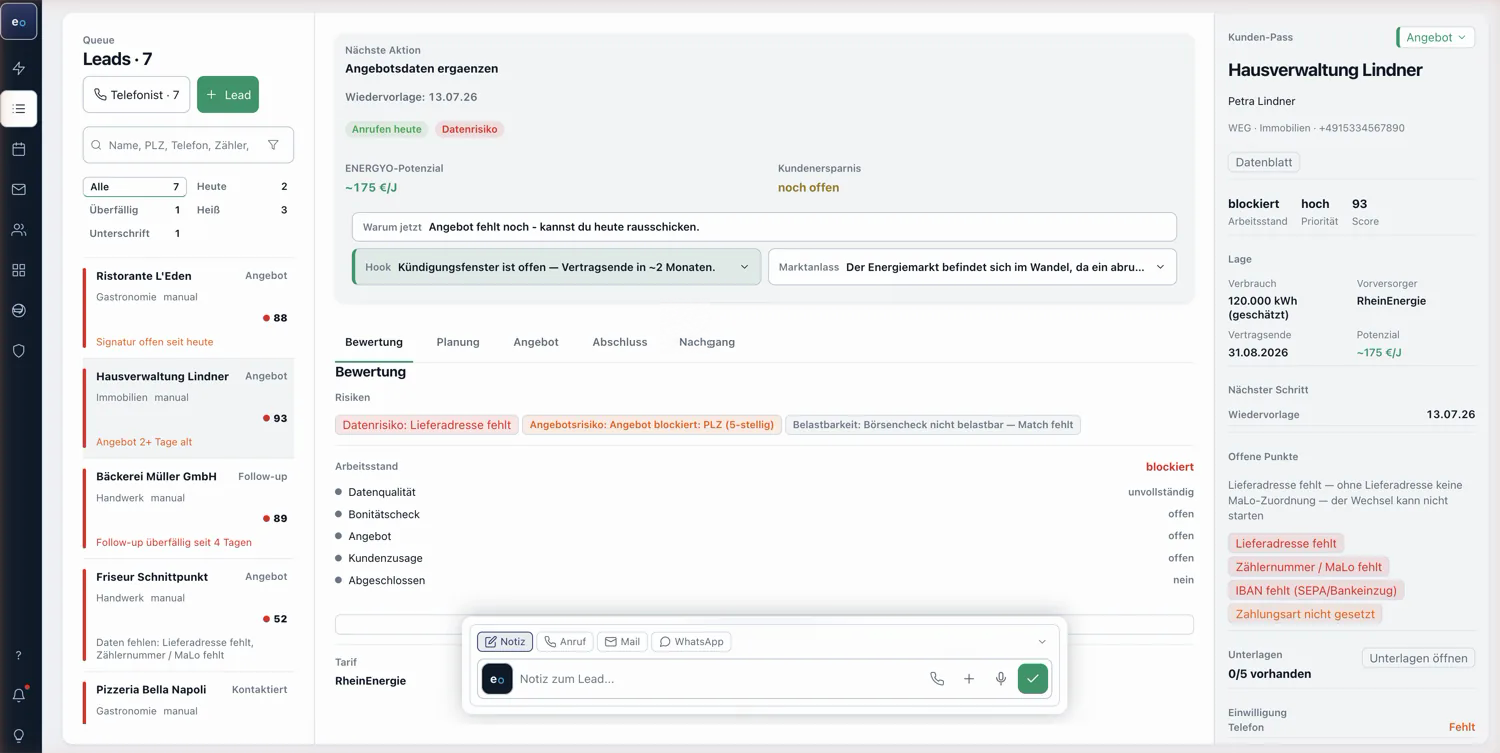Open the Angebot status dropdown in Kunden-Pass

[1436, 38]
